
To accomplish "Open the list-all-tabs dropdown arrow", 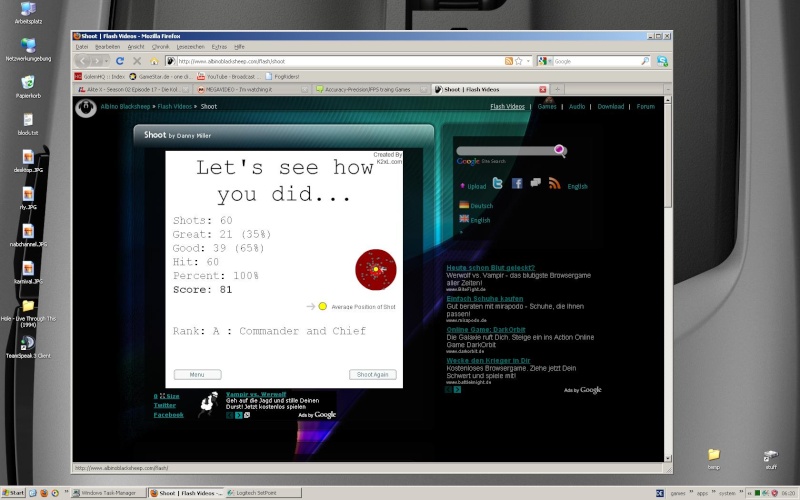I will pos(667,89).
